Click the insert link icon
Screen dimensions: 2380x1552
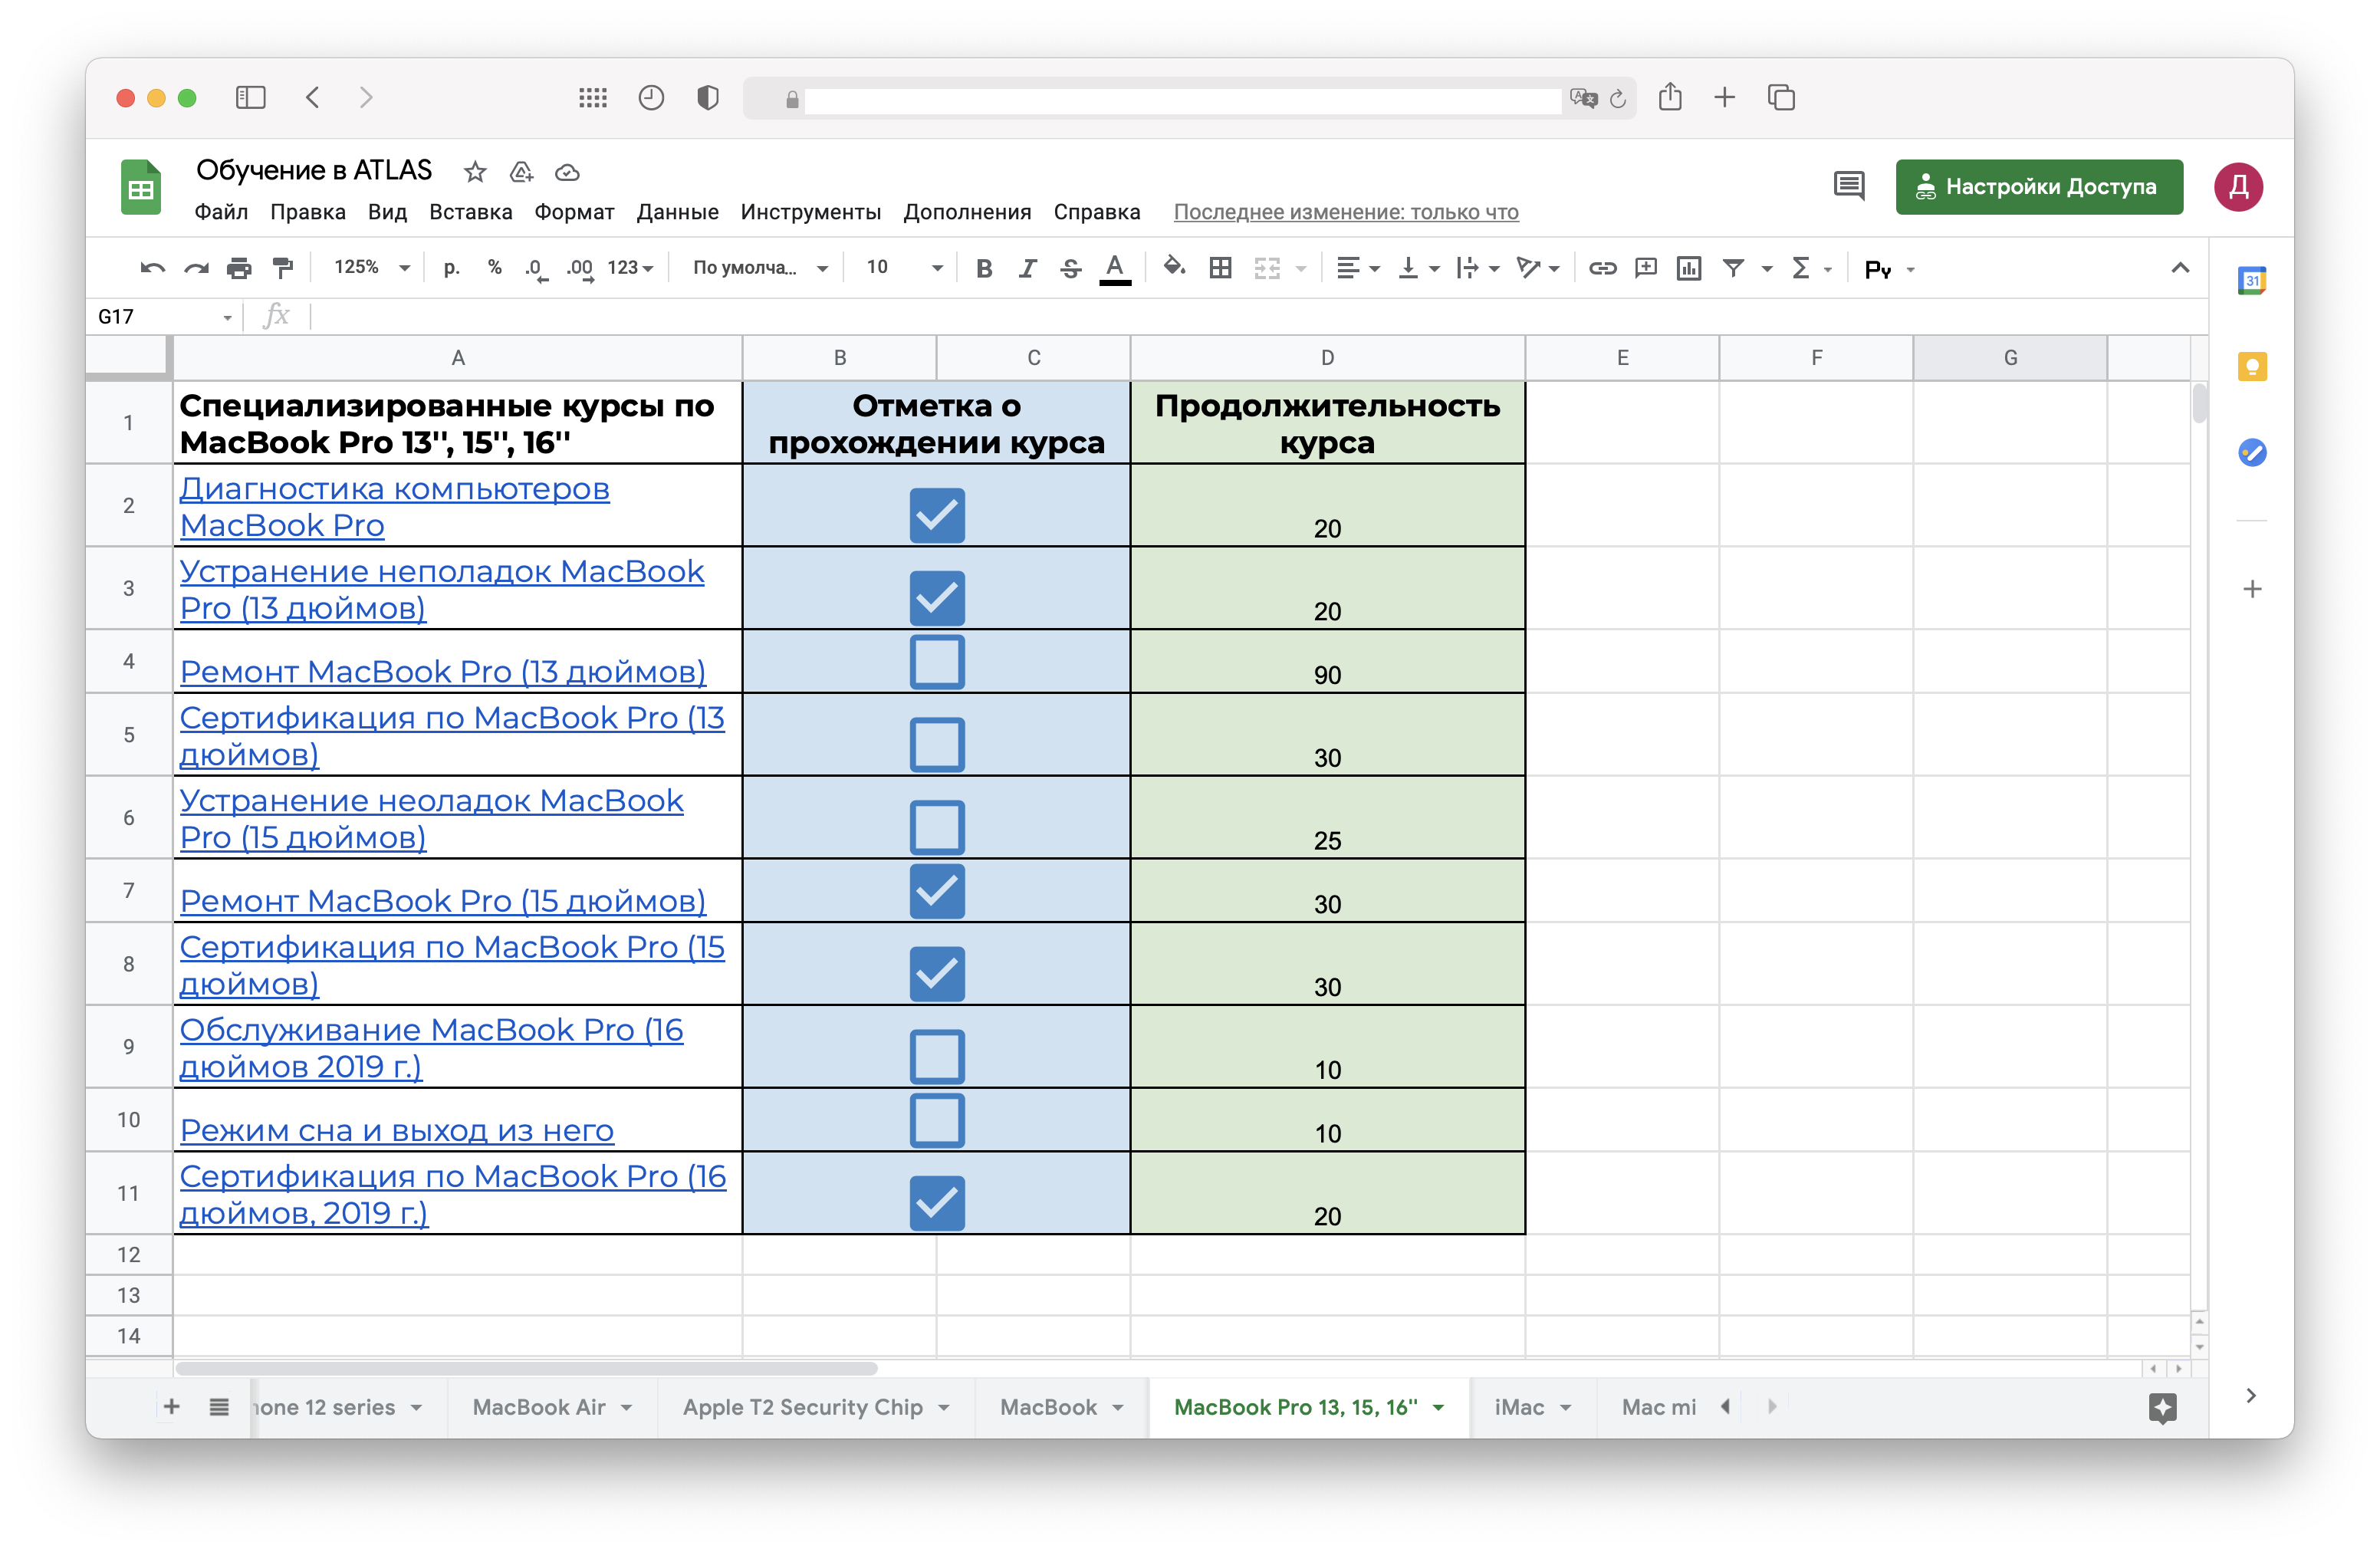pos(1602,268)
